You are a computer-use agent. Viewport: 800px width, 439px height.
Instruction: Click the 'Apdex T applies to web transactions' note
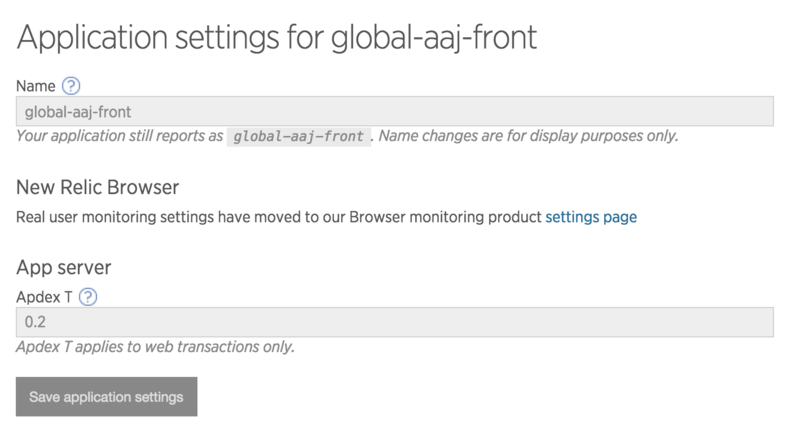(x=155, y=347)
